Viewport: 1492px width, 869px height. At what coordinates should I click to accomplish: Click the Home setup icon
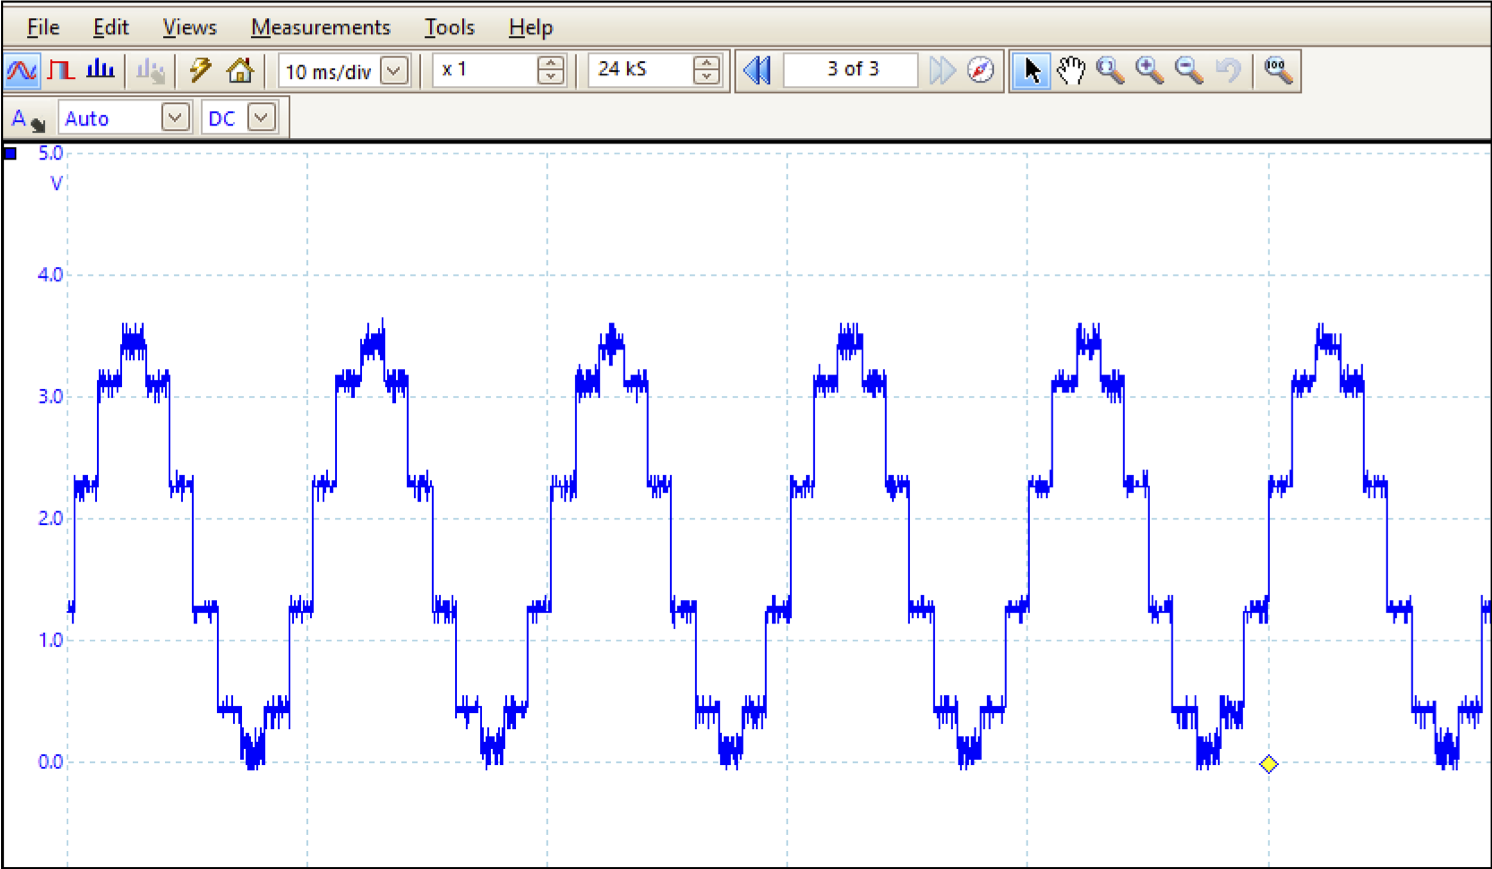coord(240,71)
